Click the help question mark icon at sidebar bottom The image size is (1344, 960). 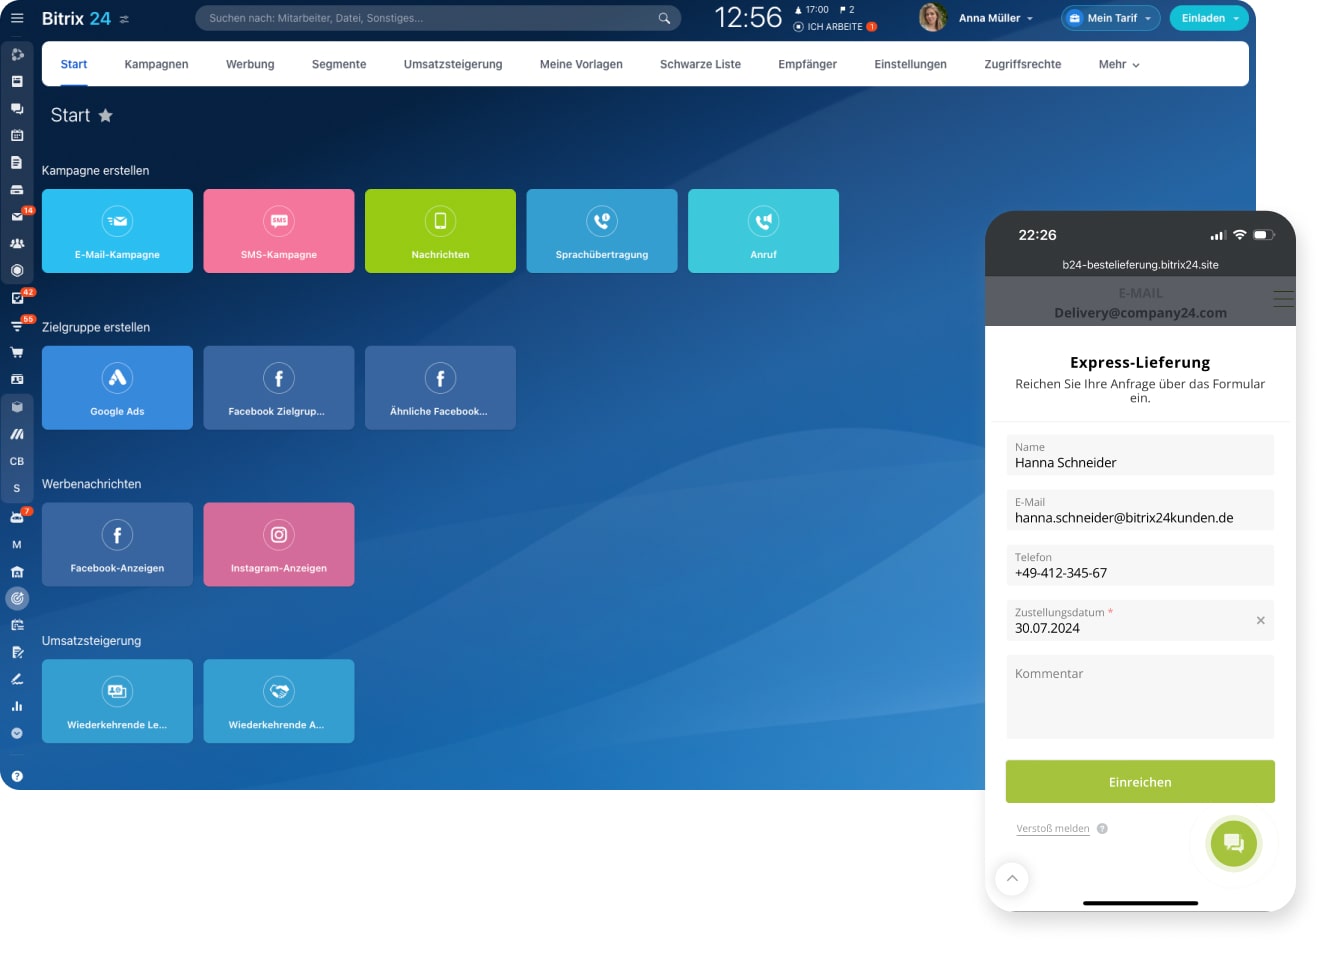pos(17,776)
